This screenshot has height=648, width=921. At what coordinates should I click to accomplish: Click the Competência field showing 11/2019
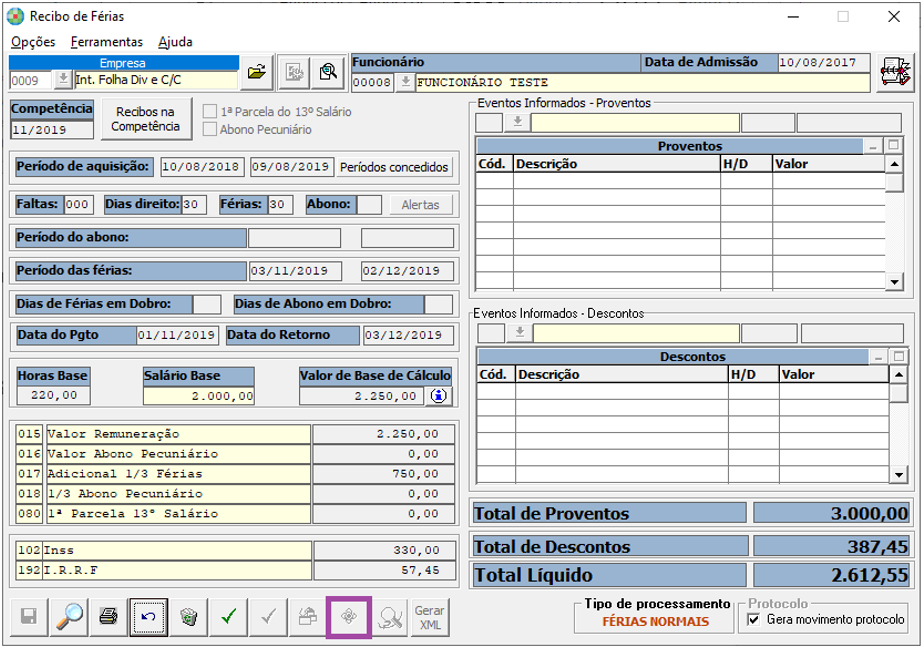coord(52,130)
